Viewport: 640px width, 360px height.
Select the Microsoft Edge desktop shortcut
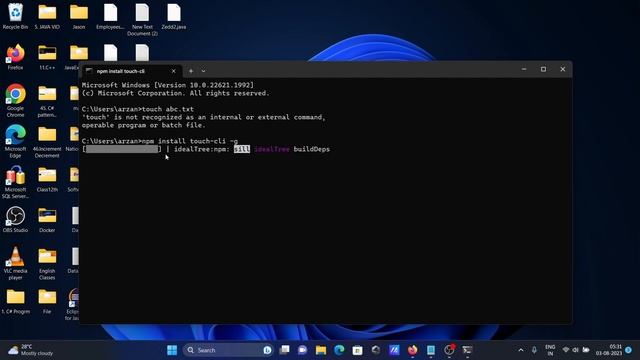click(x=16, y=141)
